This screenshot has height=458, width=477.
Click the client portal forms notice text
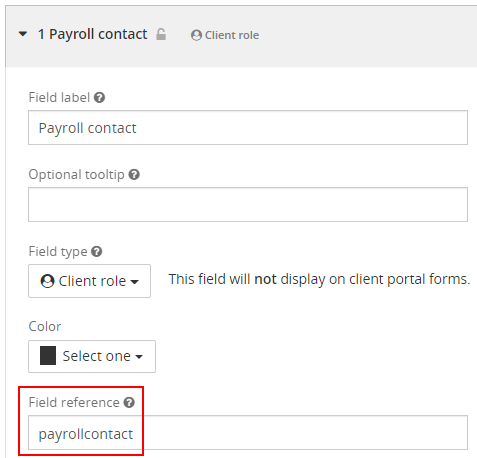pyautogui.click(x=319, y=279)
